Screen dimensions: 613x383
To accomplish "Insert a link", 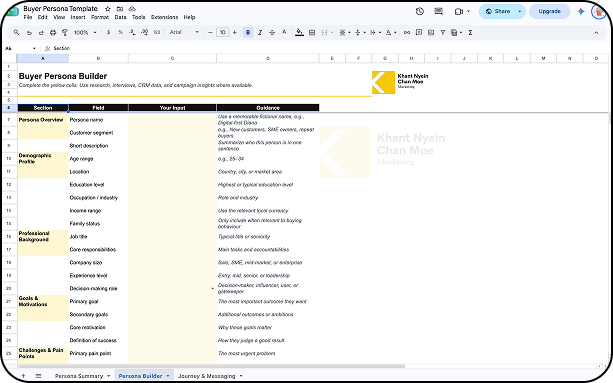I will [x=407, y=32].
